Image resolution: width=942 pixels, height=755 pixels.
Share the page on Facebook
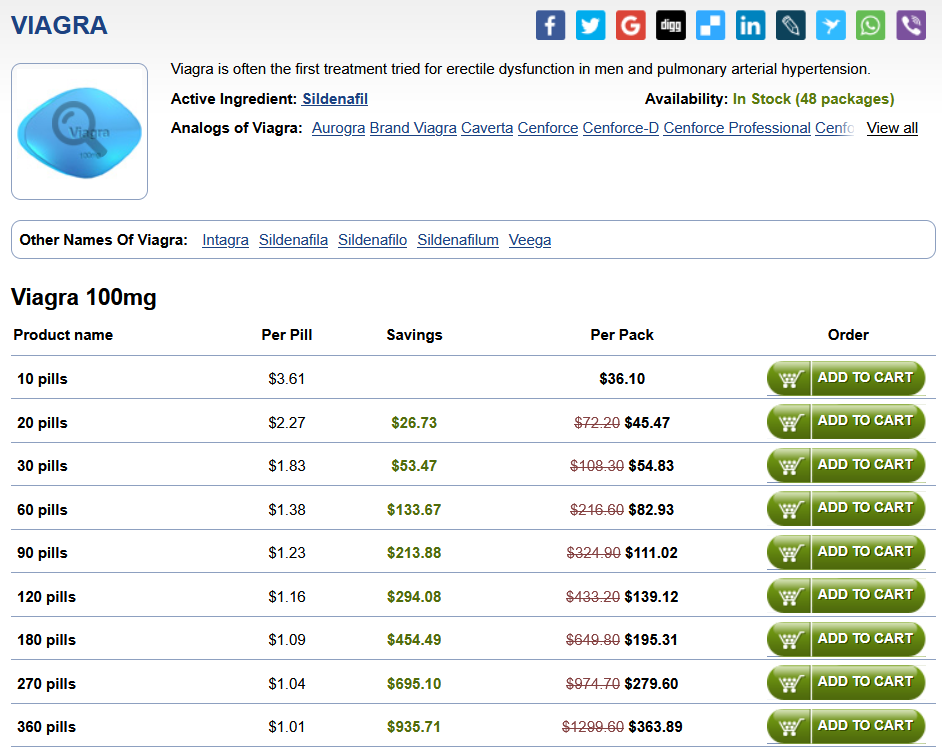[550, 25]
